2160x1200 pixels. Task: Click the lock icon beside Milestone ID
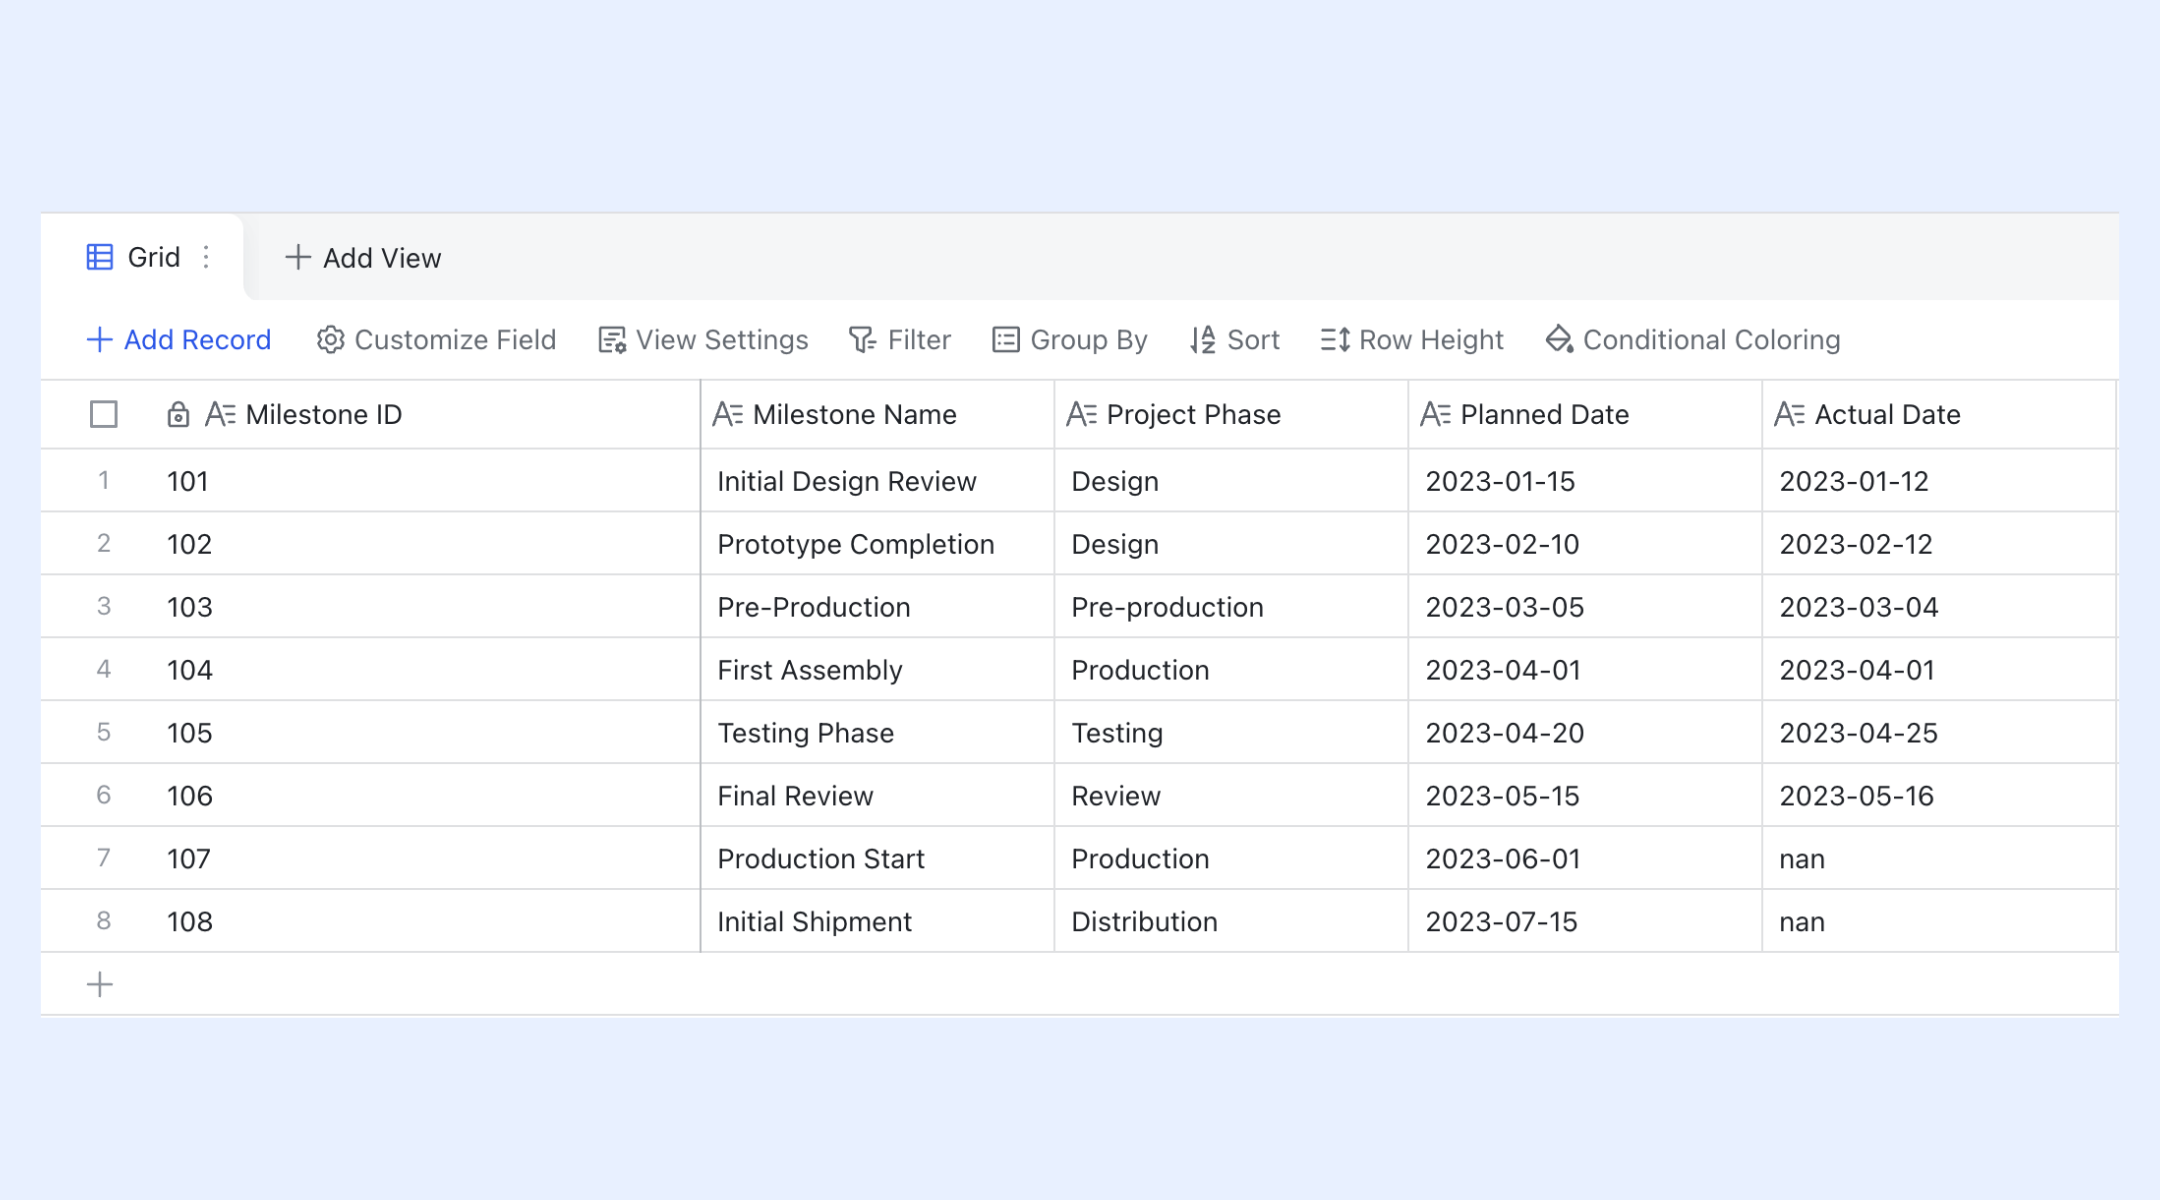tap(178, 414)
